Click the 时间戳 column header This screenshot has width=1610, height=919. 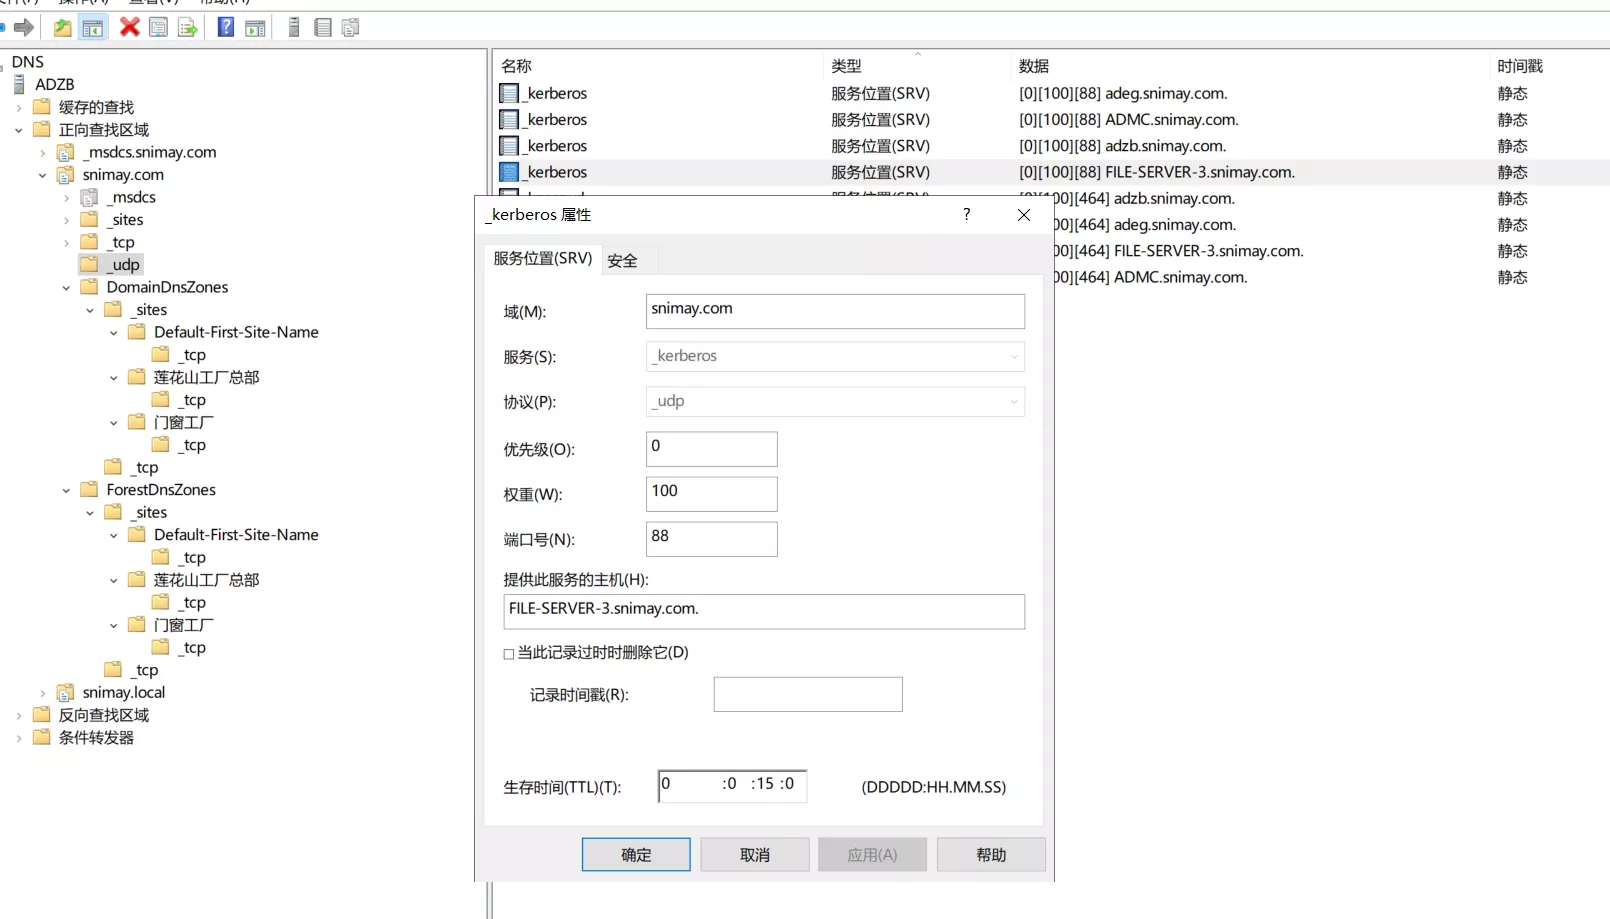(1519, 66)
